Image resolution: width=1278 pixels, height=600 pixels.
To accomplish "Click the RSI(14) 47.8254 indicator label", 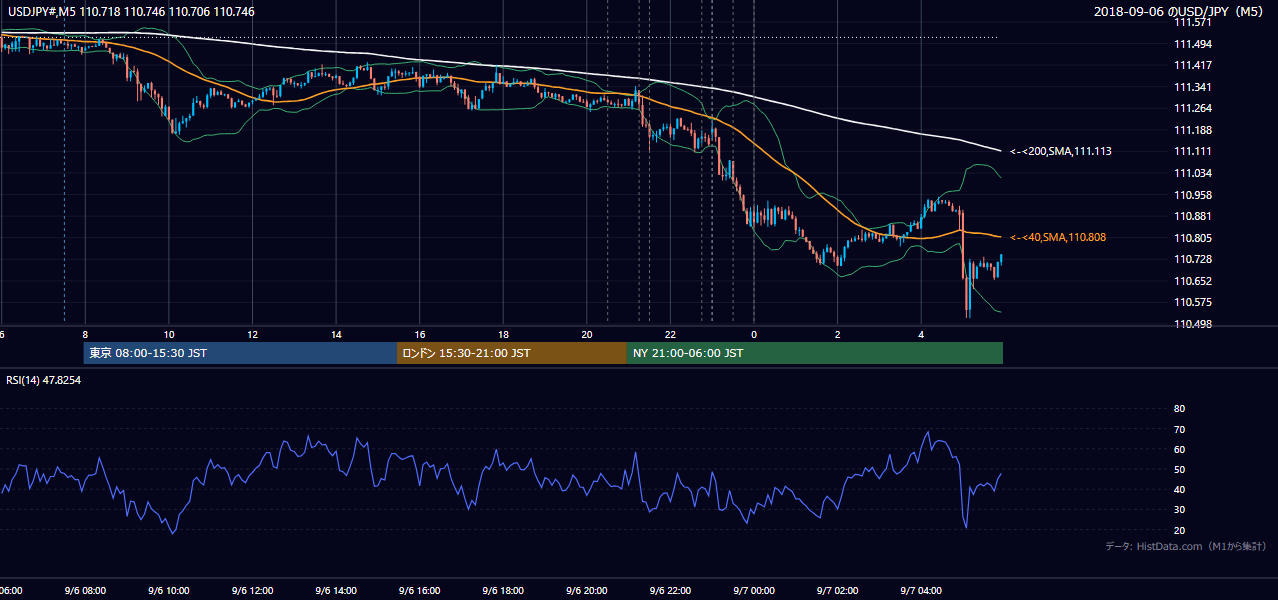I will pyautogui.click(x=43, y=380).
